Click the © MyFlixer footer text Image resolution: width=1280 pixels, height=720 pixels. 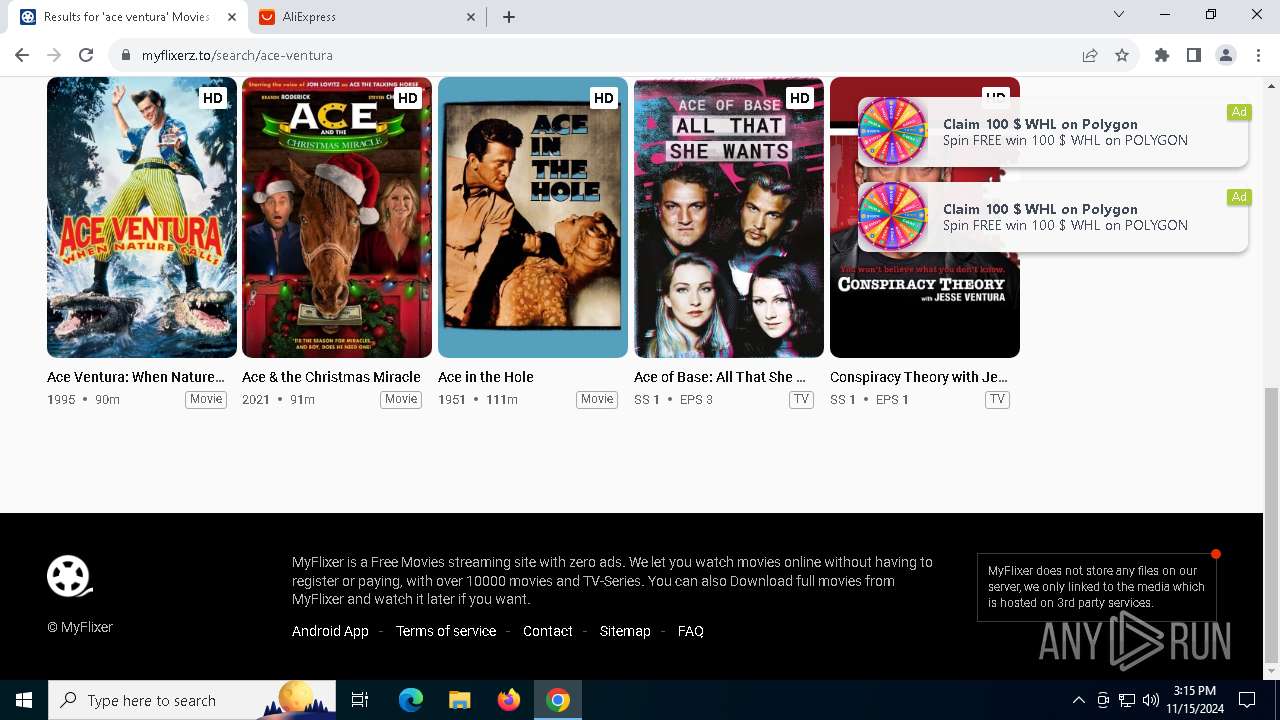(x=80, y=627)
